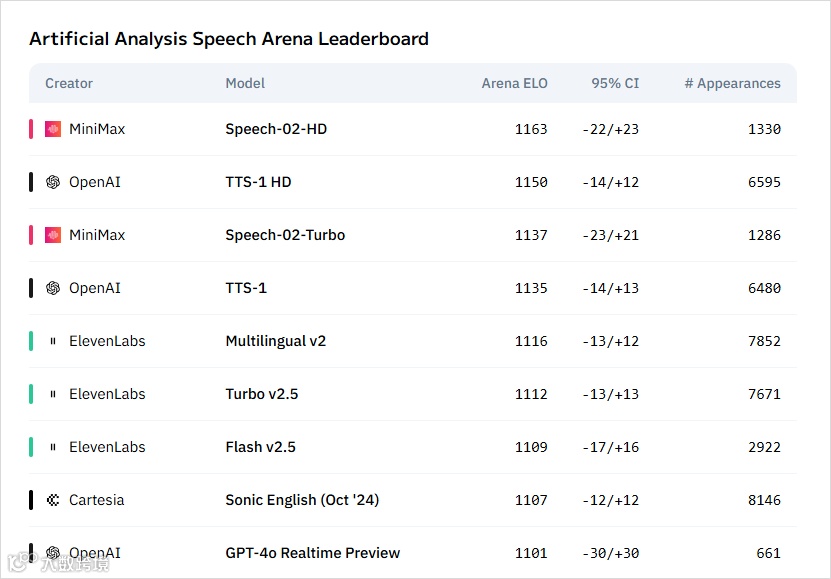
Task: Click the MiniMax logo beside Speech-02-HD
Action: tap(53, 129)
